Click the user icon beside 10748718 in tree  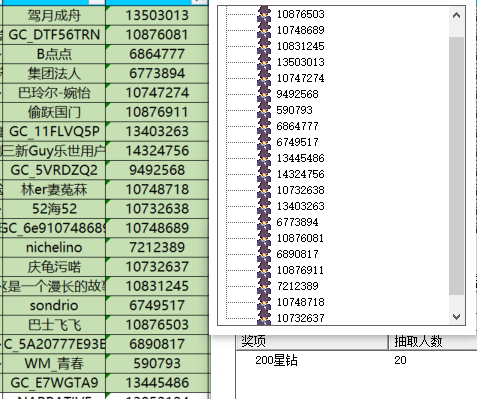tap(264, 302)
